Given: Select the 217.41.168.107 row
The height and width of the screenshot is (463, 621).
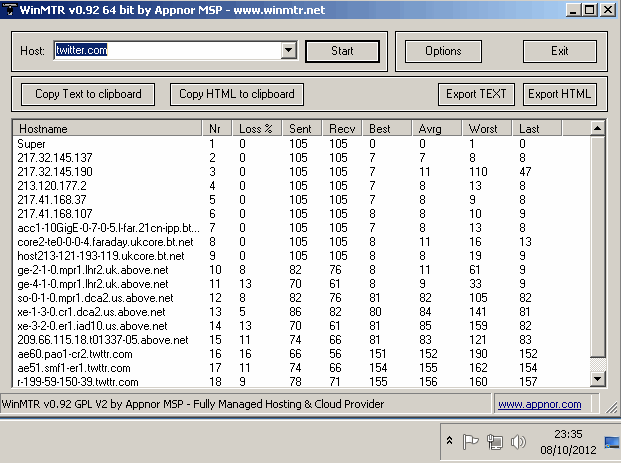Looking at the screenshot, I should [302, 213].
